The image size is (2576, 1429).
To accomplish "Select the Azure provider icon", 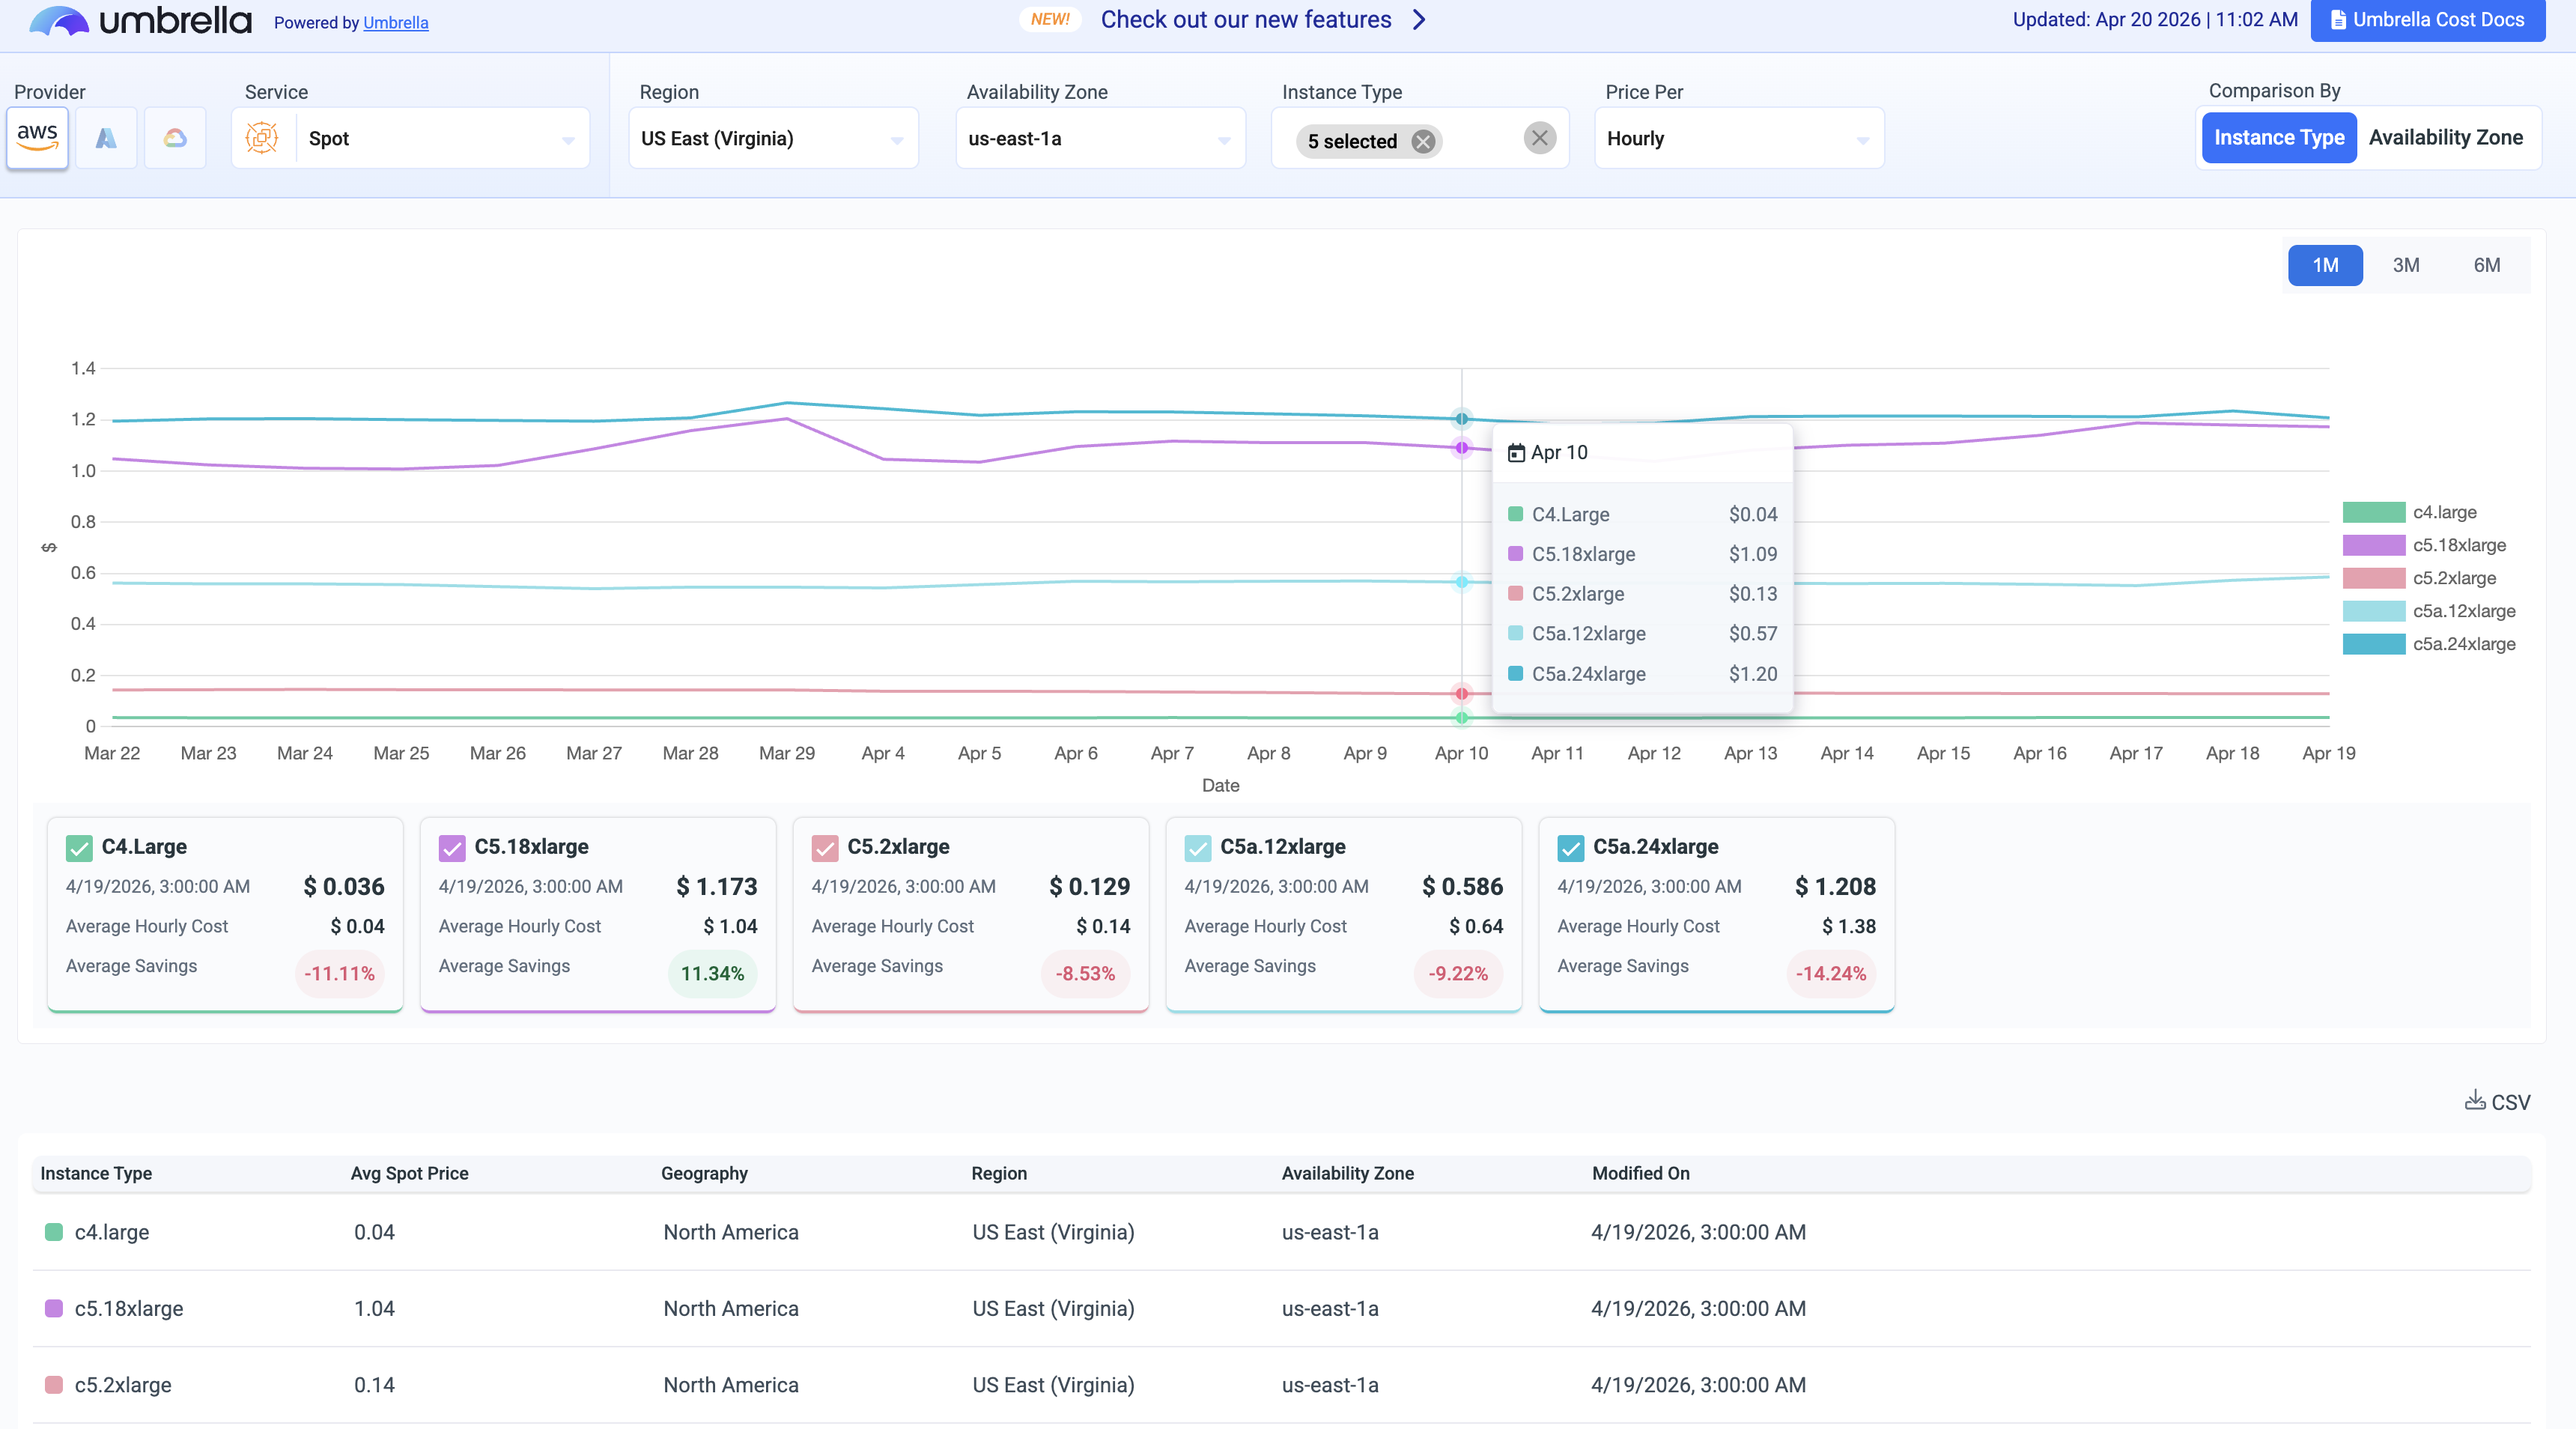I will coord(106,138).
